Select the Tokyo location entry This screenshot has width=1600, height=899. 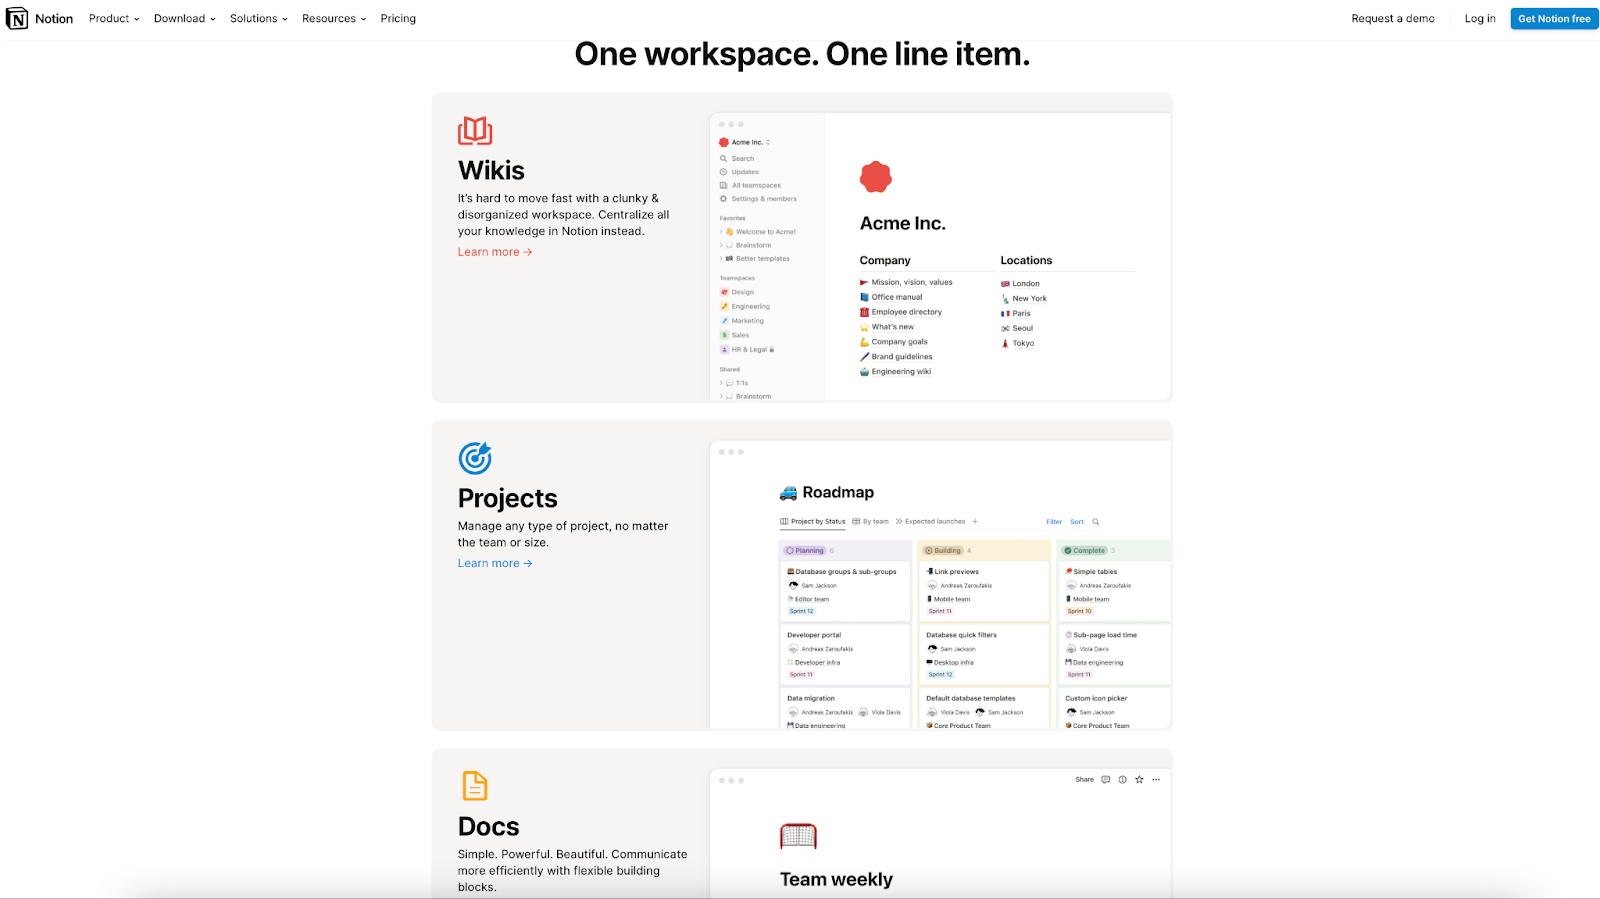[x=1018, y=343]
